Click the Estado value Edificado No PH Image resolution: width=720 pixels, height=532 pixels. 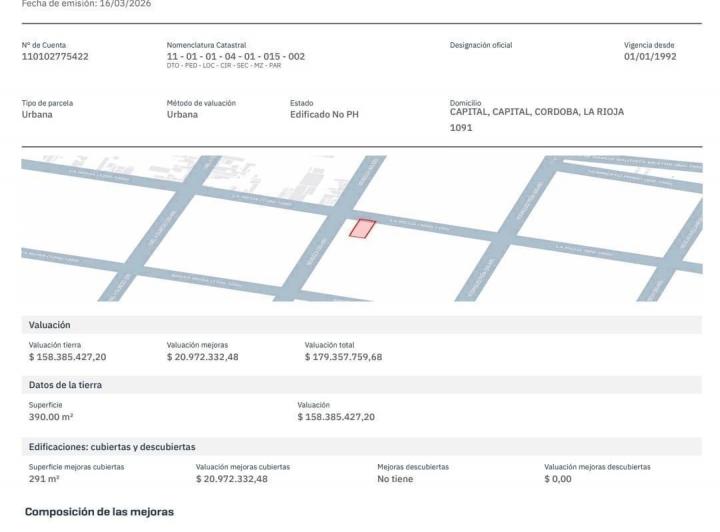pos(324,114)
